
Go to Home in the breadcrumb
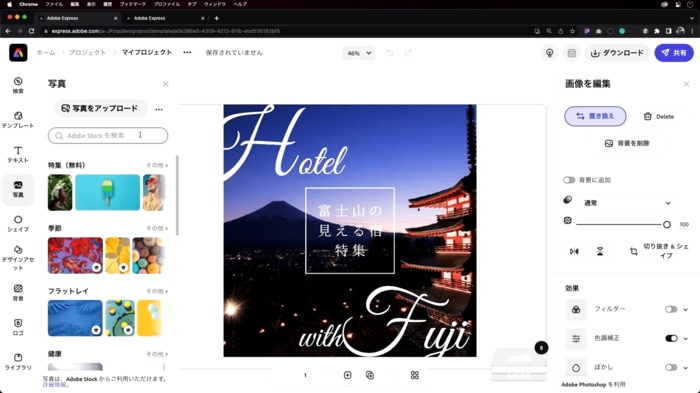click(x=46, y=53)
